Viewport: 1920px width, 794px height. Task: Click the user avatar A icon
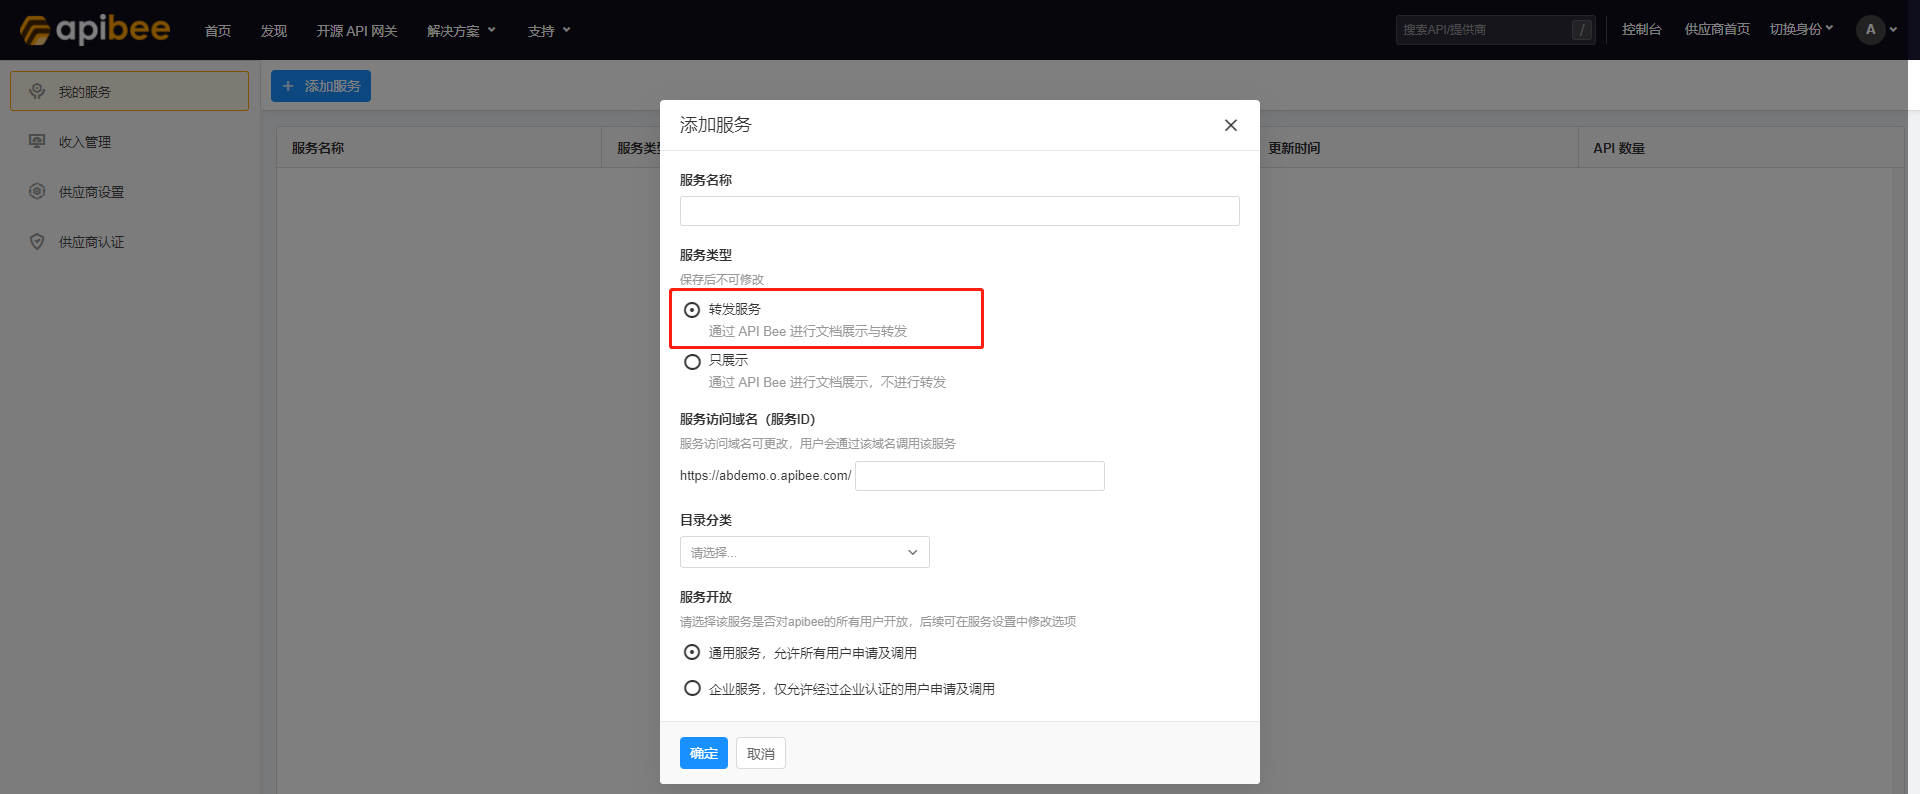pyautogui.click(x=1870, y=30)
